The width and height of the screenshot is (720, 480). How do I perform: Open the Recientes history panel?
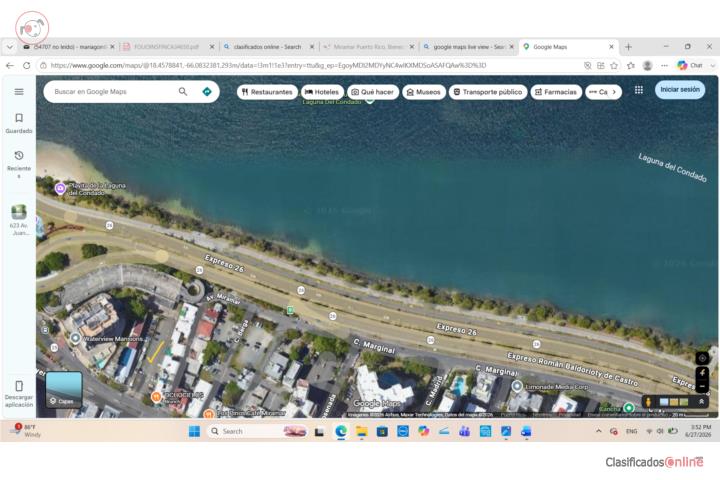[x=19, y=164]
